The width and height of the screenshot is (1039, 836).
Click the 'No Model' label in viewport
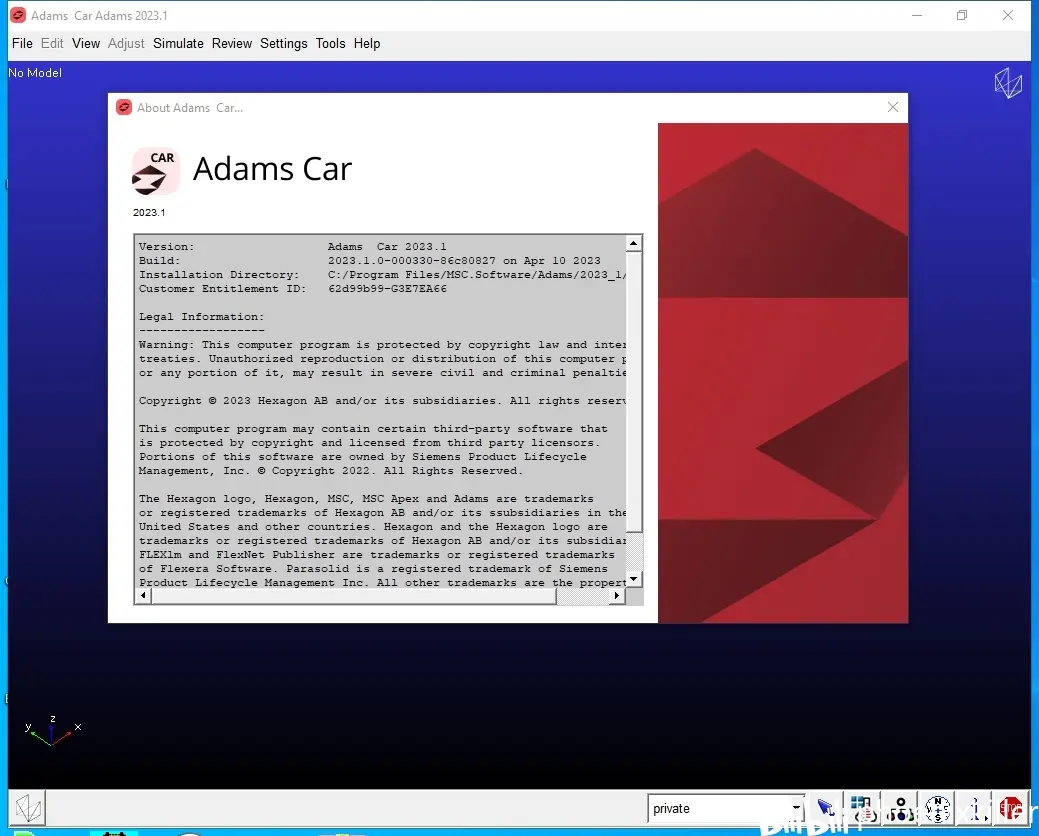point(35,73)
